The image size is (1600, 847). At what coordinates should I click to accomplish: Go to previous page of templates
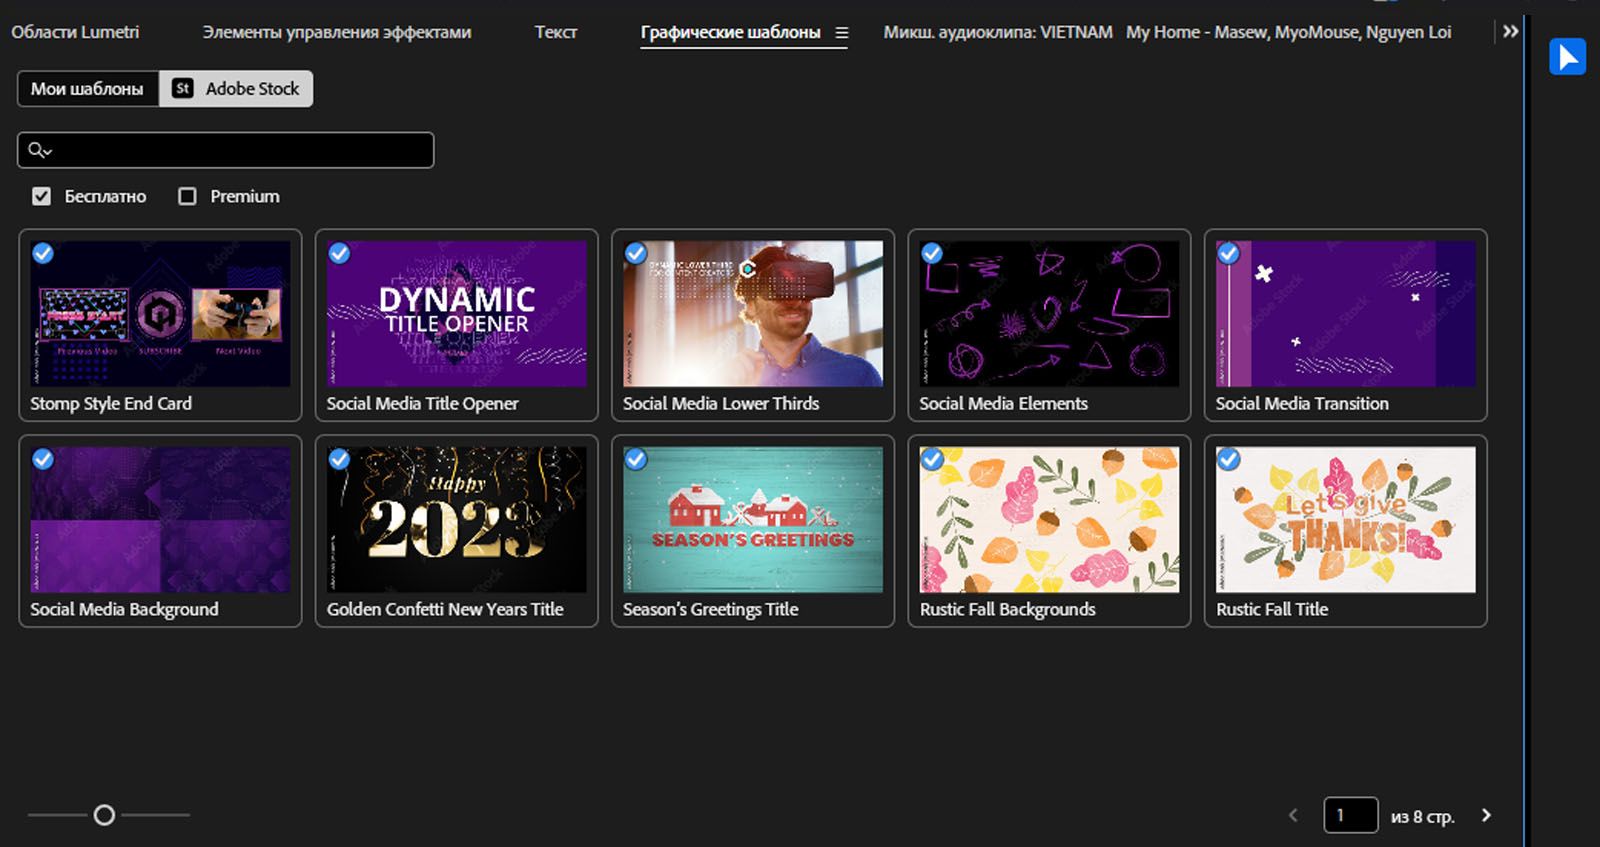point(1293,815)
